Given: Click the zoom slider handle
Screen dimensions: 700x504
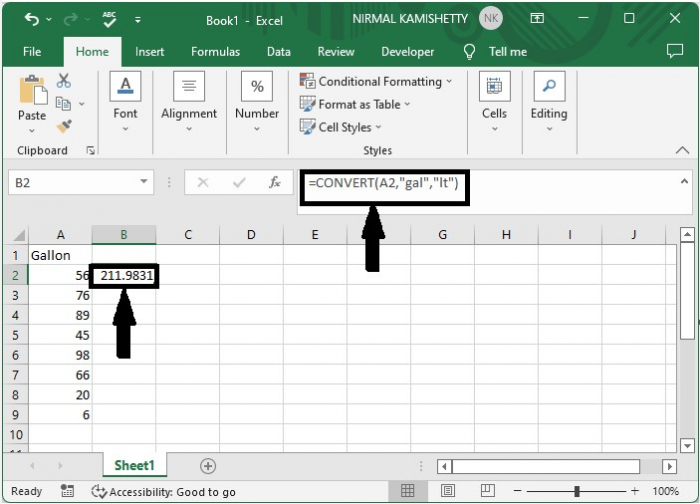Looking at the screenshot, I should point(576,491).
